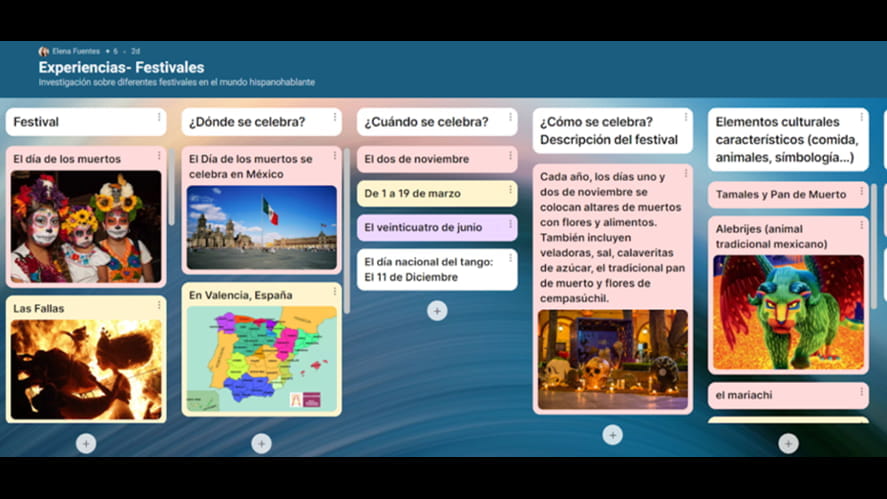Add a post under ¿Cuándo se celebra? column
Image resolution: width=887 pixels, height=499 pixels.
(437, 310)
